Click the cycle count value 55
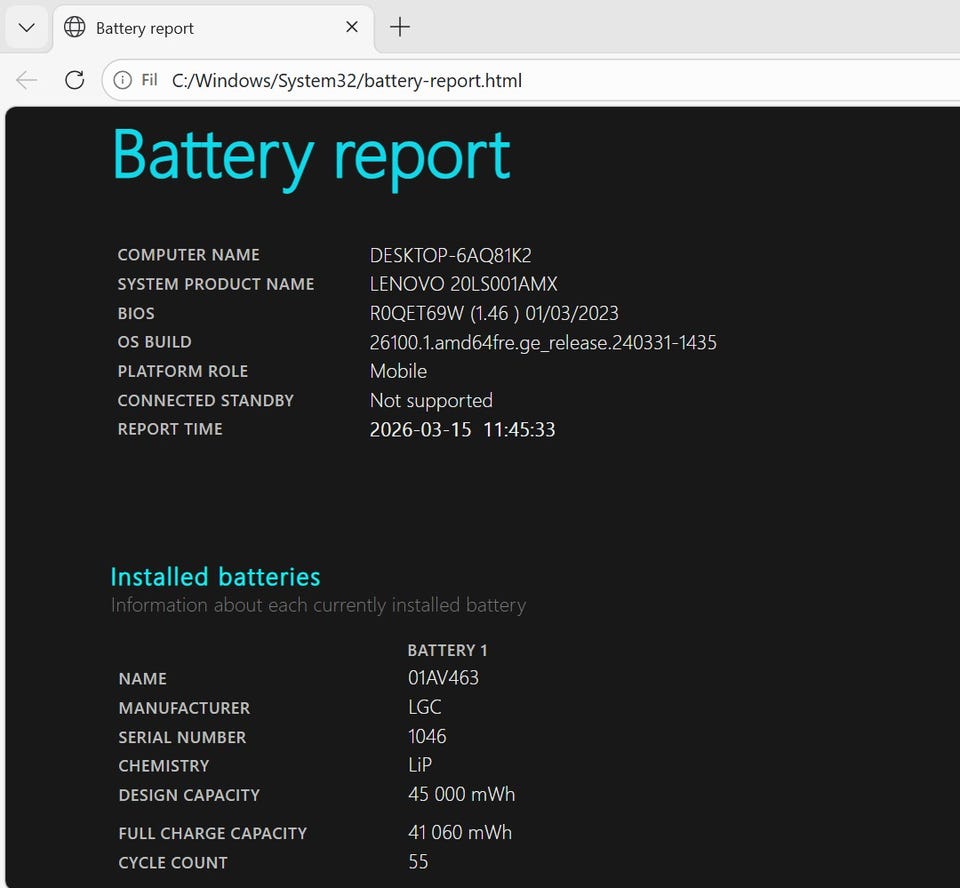The image size is (960, 888). point(418,862)
